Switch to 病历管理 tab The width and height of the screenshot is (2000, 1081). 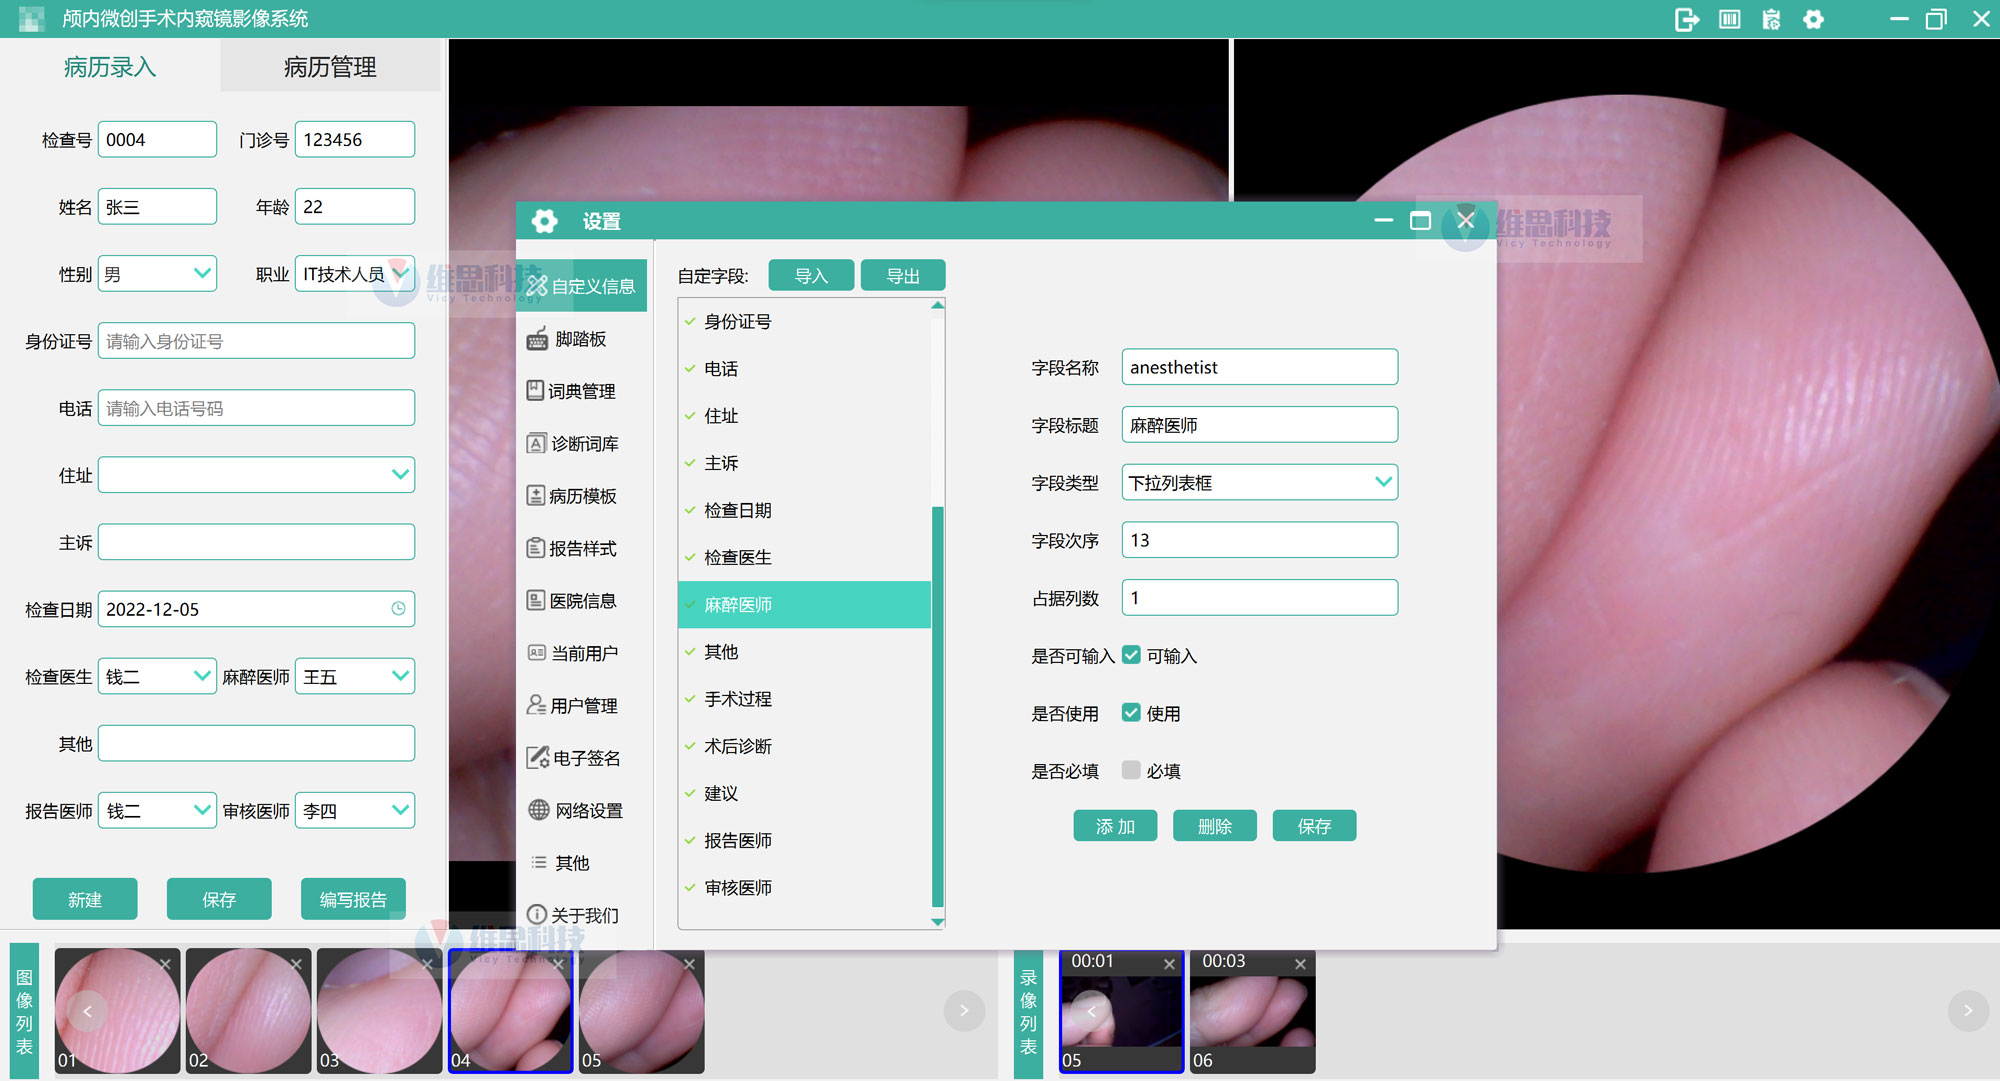330,67
